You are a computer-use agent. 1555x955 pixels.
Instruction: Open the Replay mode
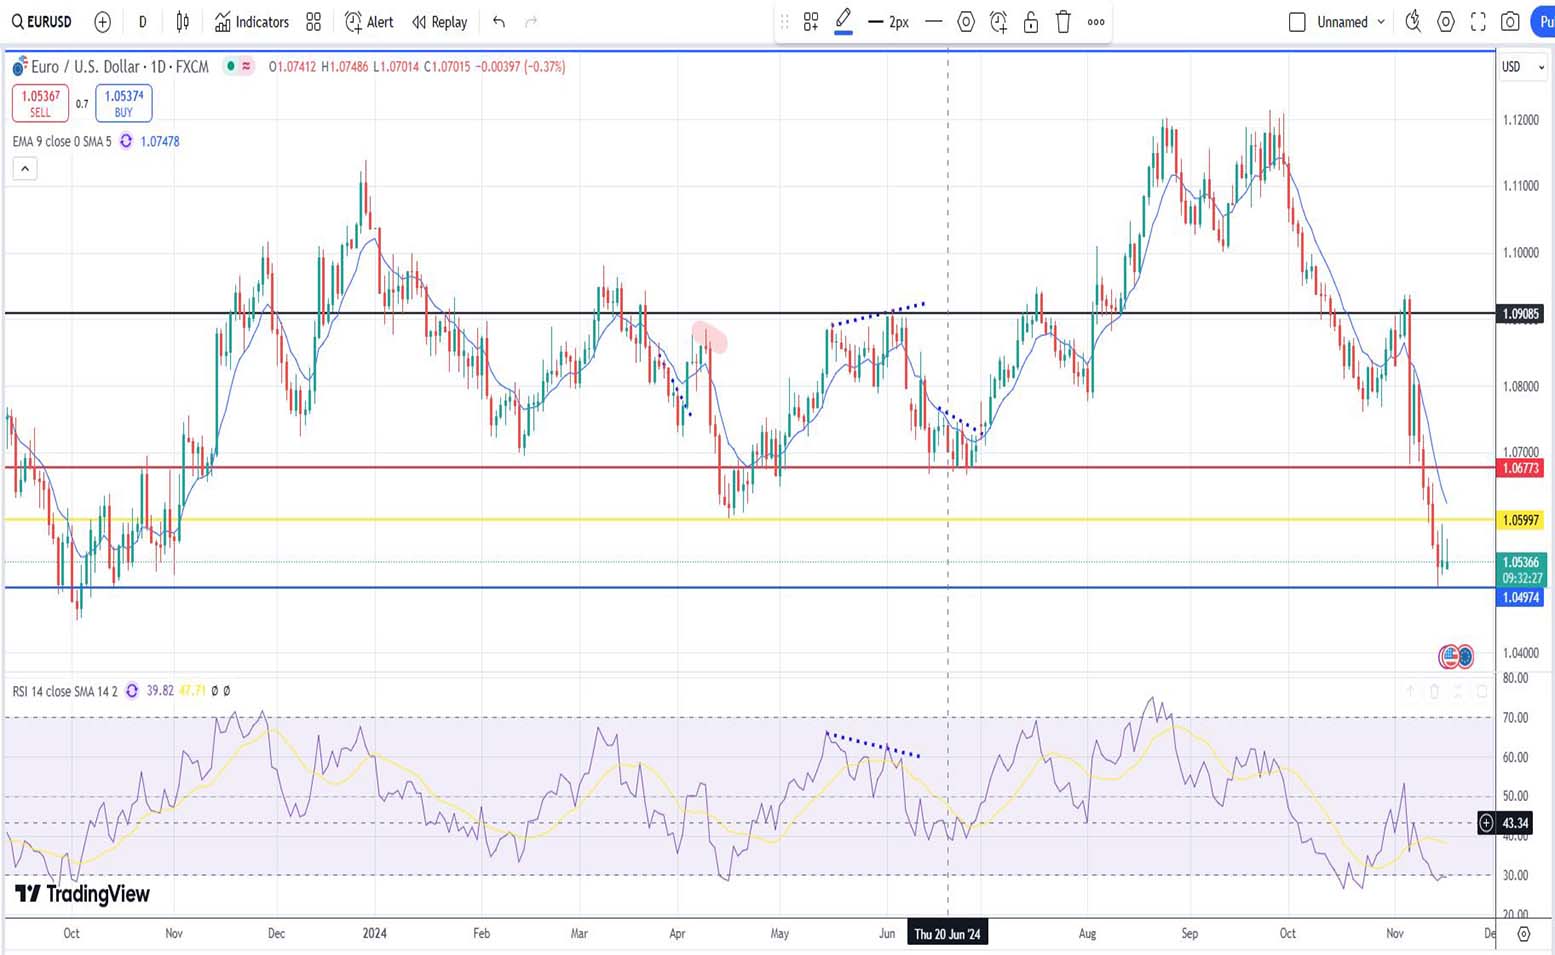pyautogui.click(x=439, y=22)
